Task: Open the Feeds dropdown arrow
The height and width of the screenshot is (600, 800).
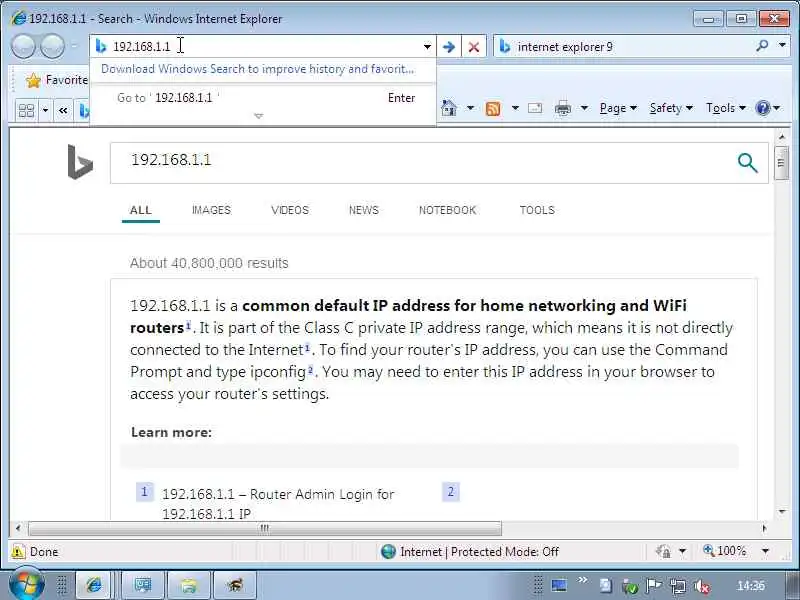Action: click(x=515, y=108)
